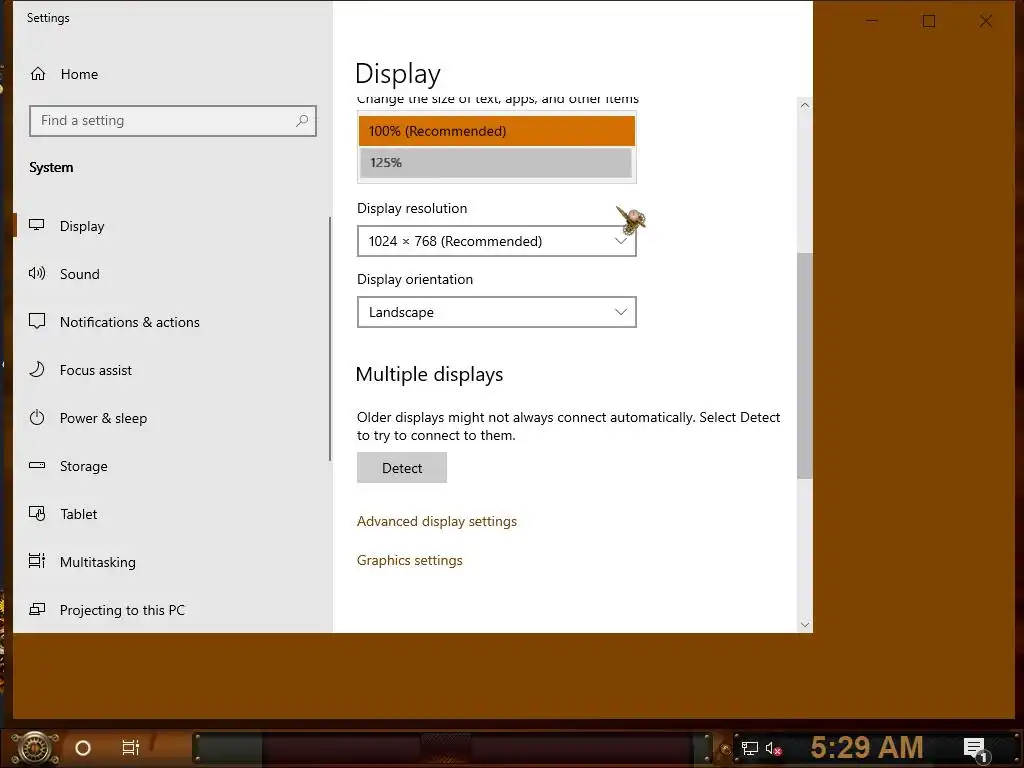This screenshot has width=1024, height=768.
Task: Minimize the Settings window
Action: point(872,22)
